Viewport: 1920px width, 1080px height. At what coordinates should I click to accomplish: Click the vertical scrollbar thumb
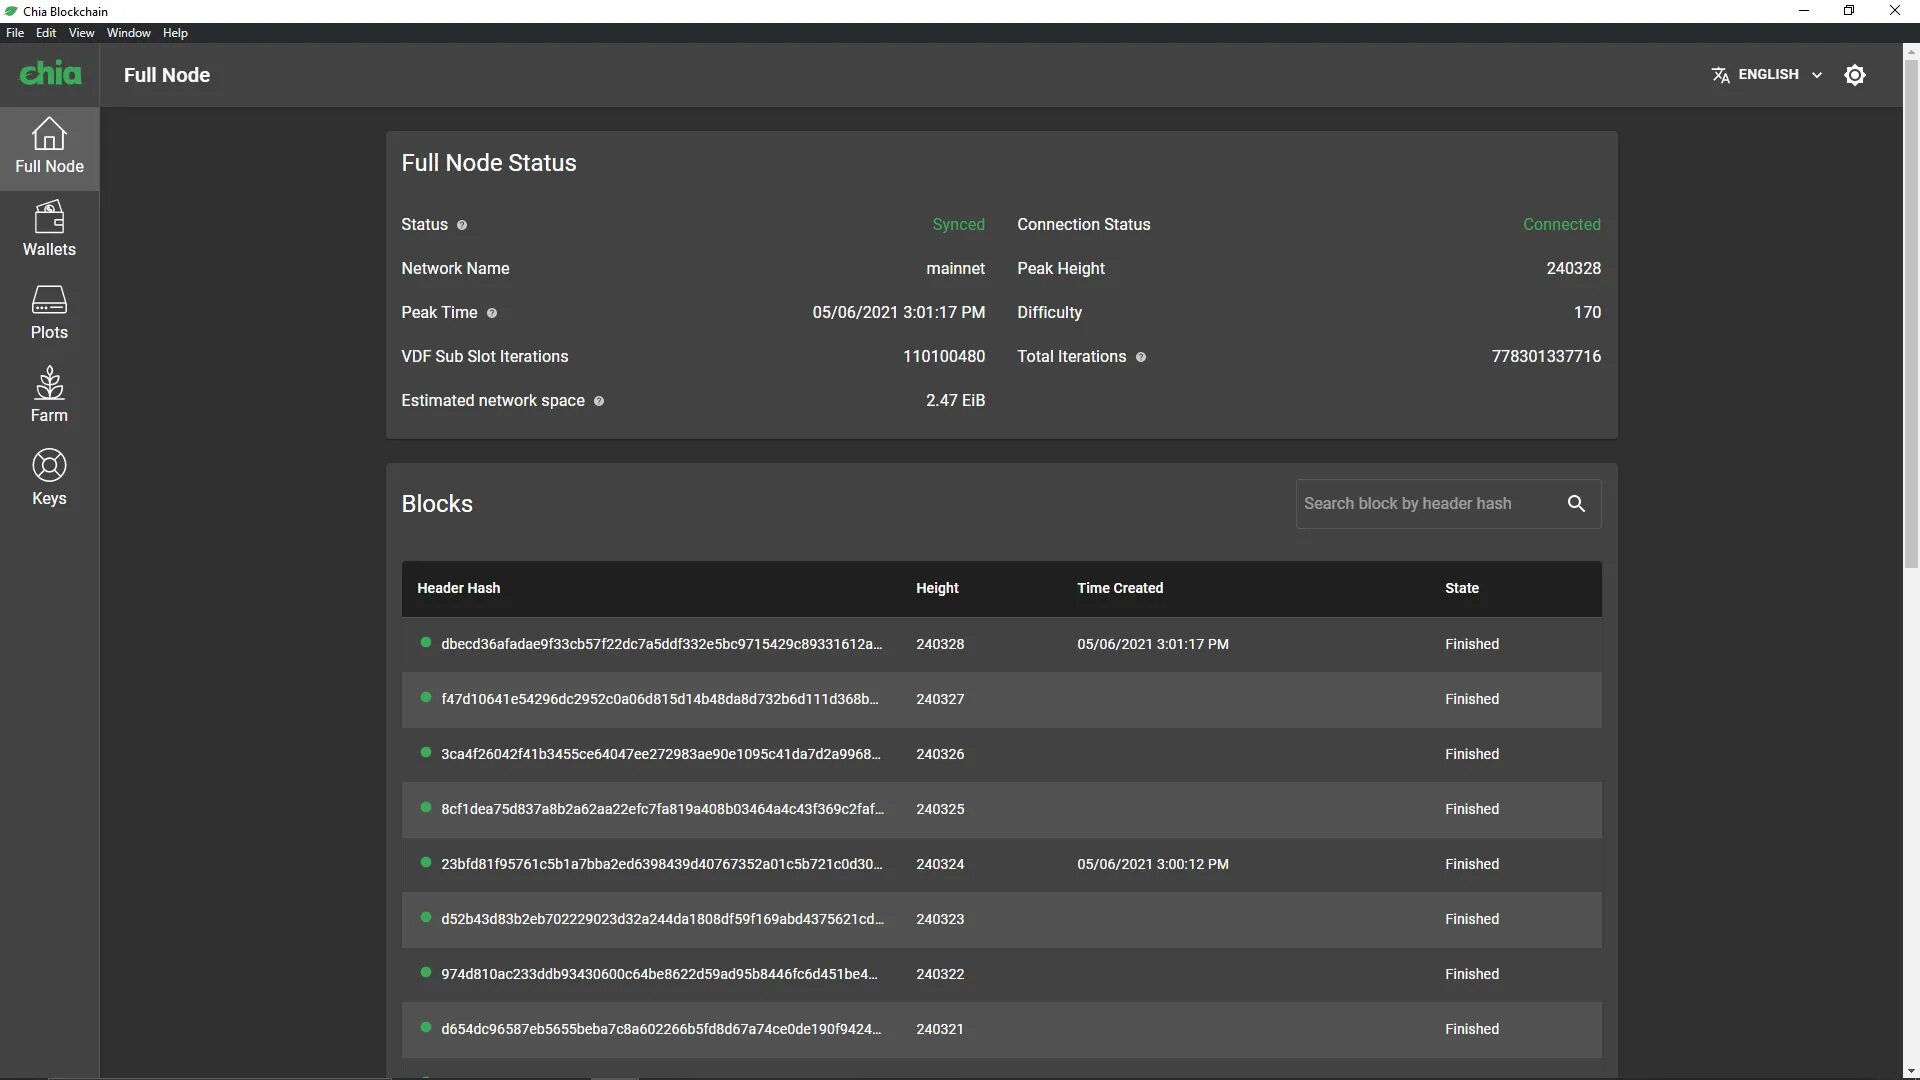1911,313
